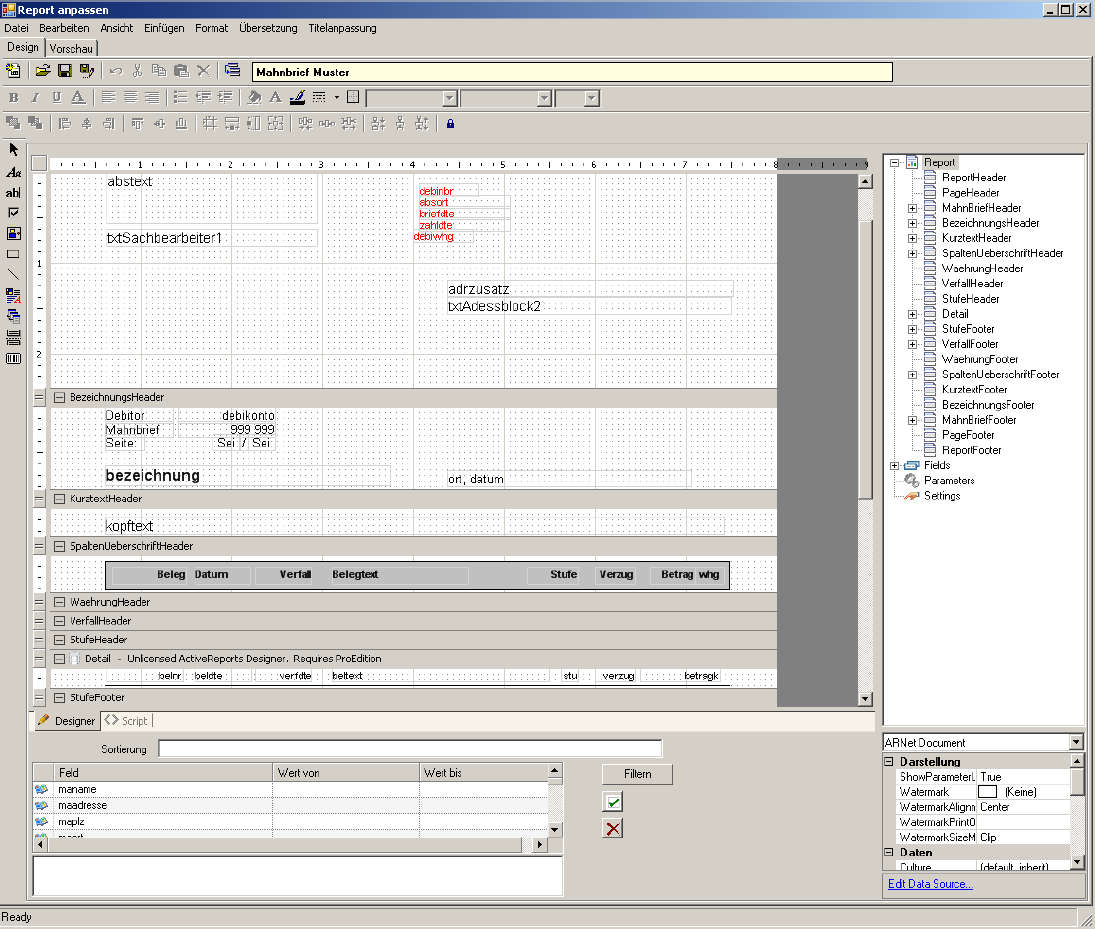Select the CheckBox tool in toolbox

[13, 212]
